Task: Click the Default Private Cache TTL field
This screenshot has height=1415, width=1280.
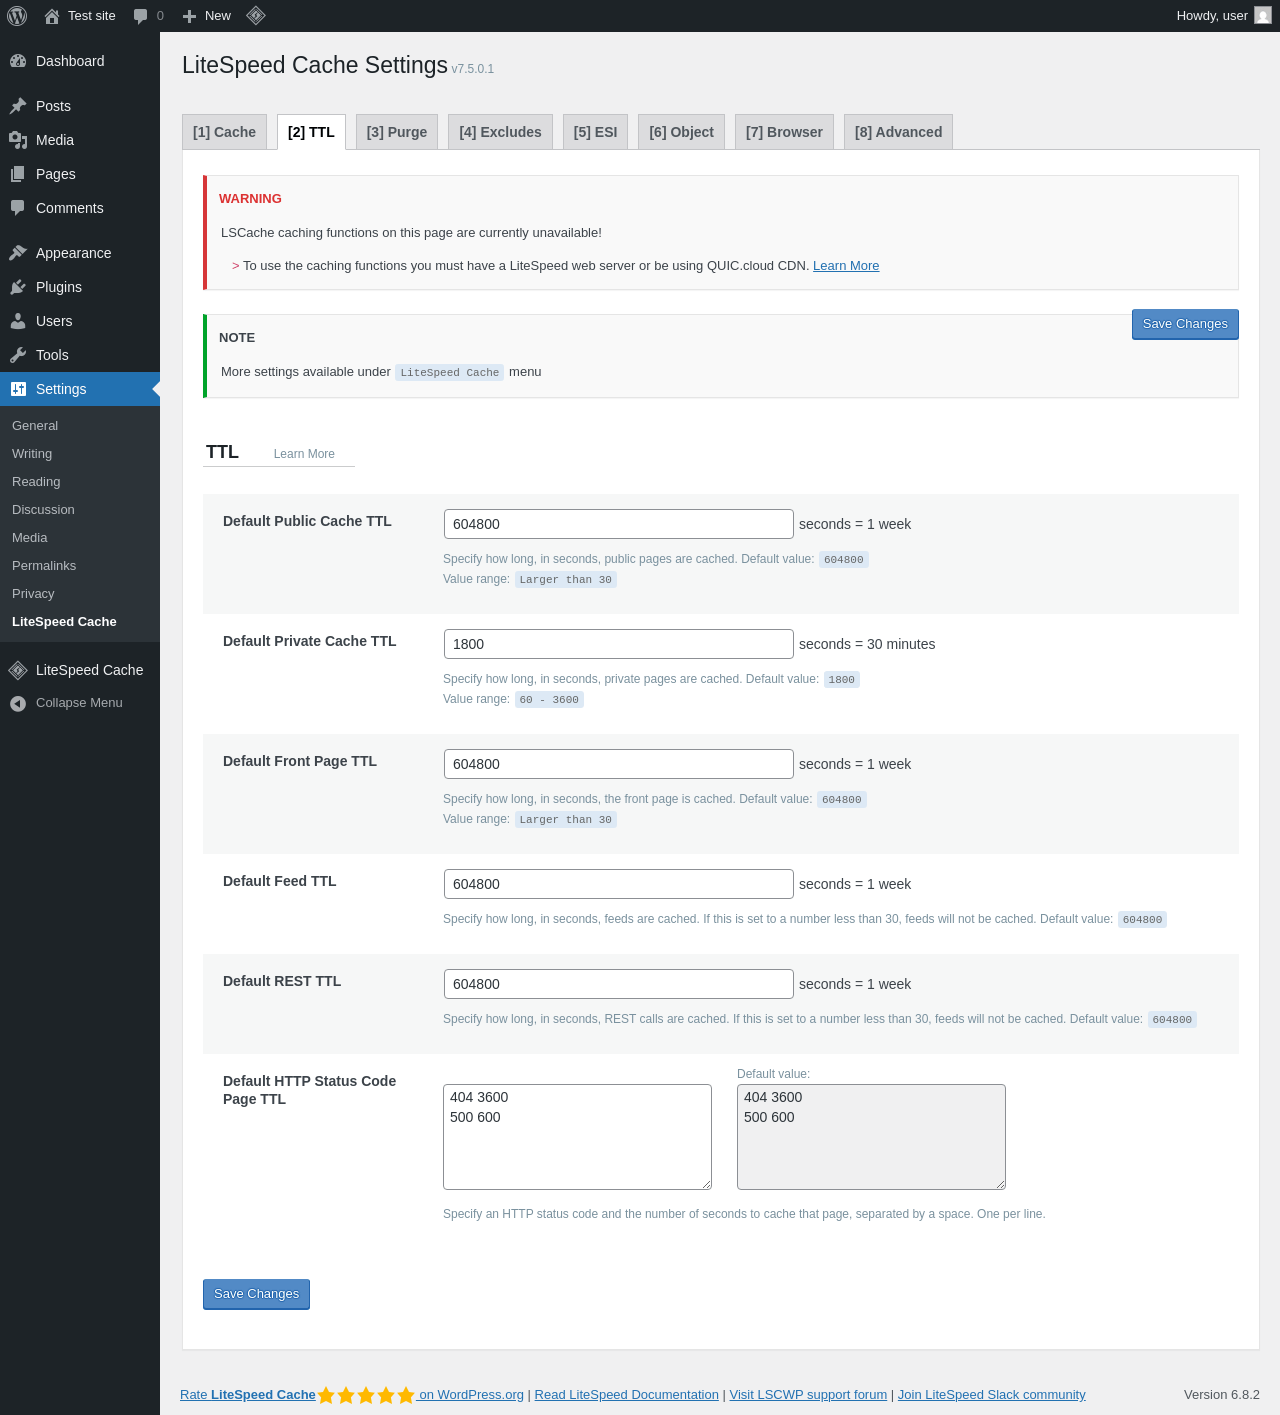Action: (619, 644)
